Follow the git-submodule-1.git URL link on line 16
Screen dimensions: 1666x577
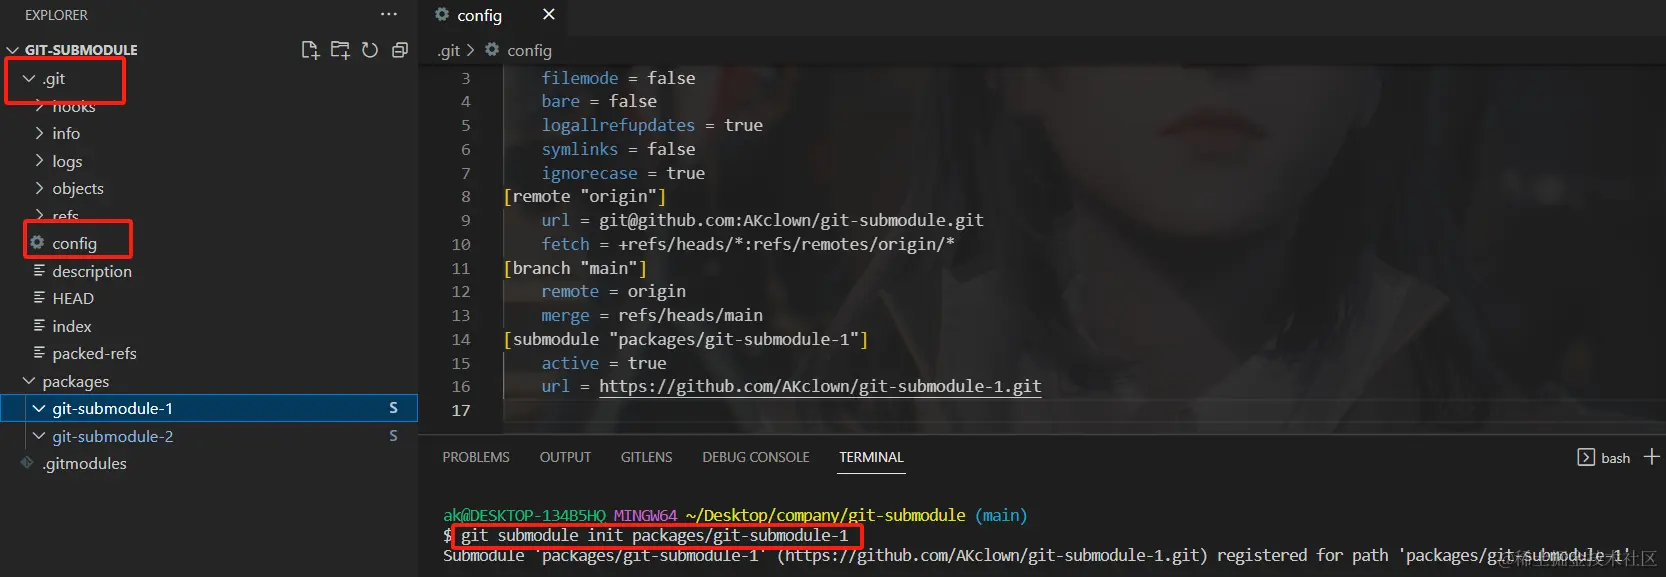(x=820, y=386)
